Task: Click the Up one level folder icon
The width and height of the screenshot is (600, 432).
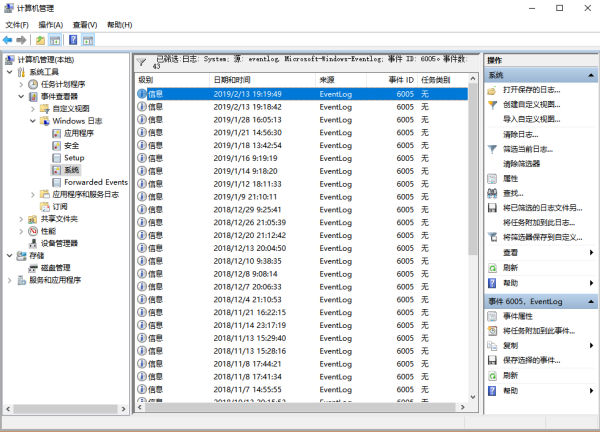Action: click(x=40, y=40)
